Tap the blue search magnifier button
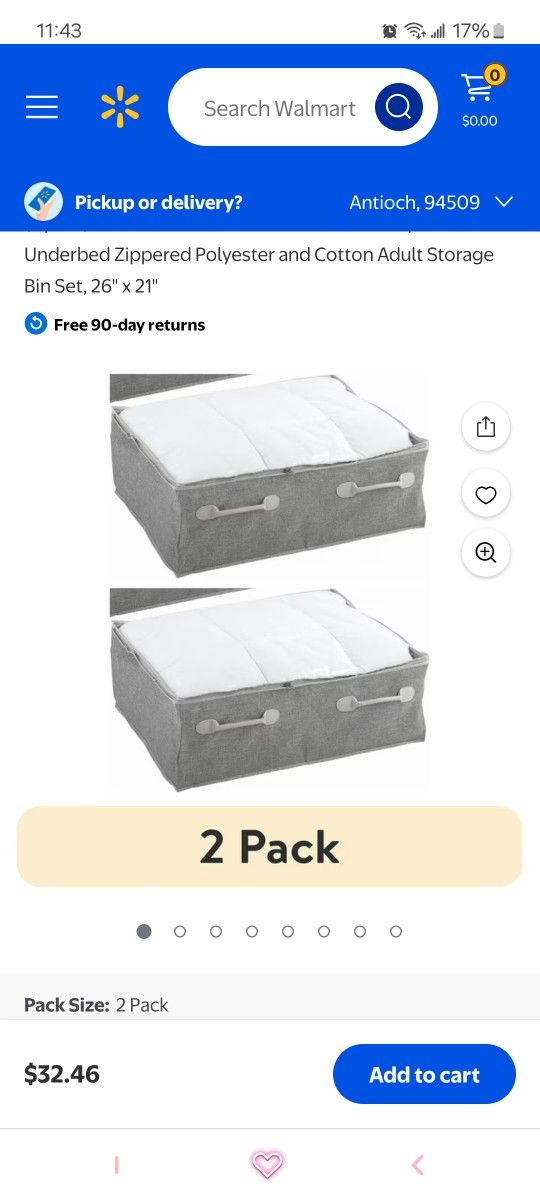The image size is (540, 1200). tap(398, 107)
